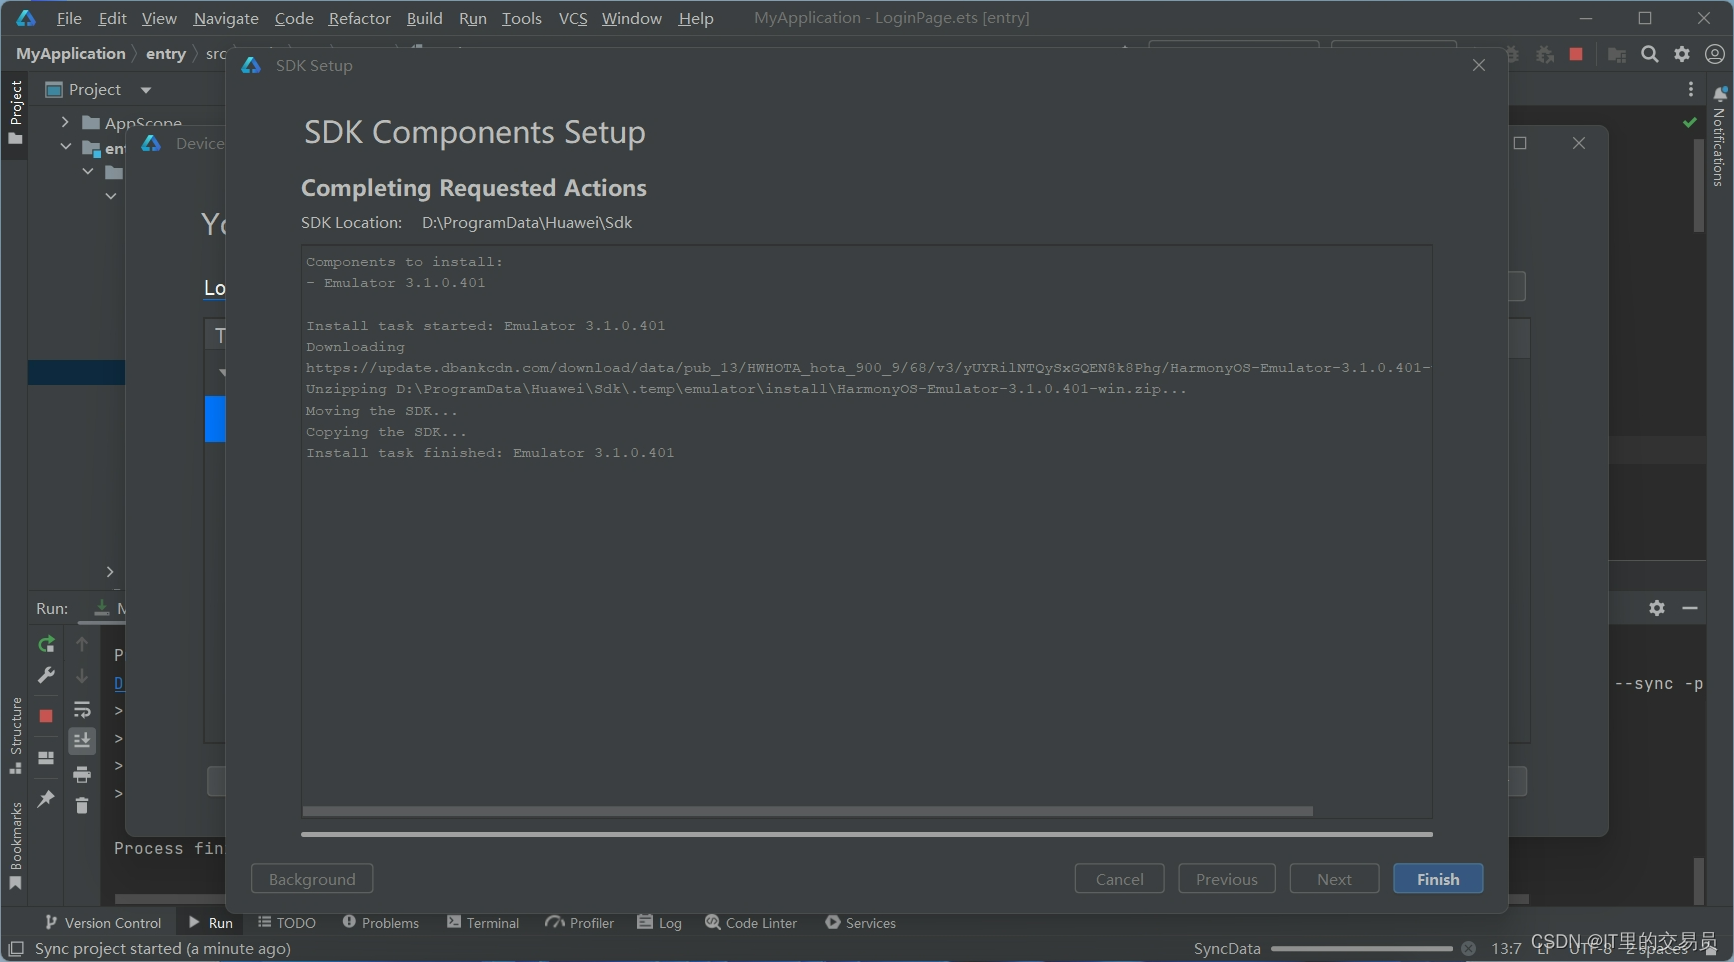The width and height of the screenshot is (1734, 962).
Task: Toggle soft-wrap in Run console
Action: click(x=82, y=710)
